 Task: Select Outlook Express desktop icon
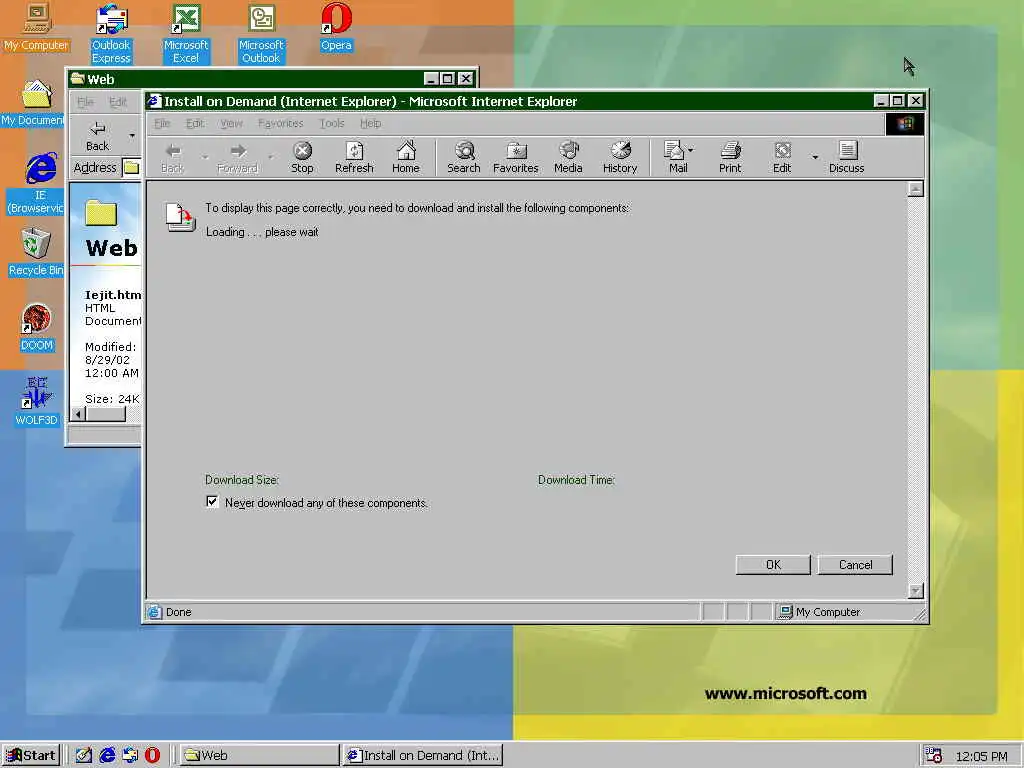[x=111, y=33]
